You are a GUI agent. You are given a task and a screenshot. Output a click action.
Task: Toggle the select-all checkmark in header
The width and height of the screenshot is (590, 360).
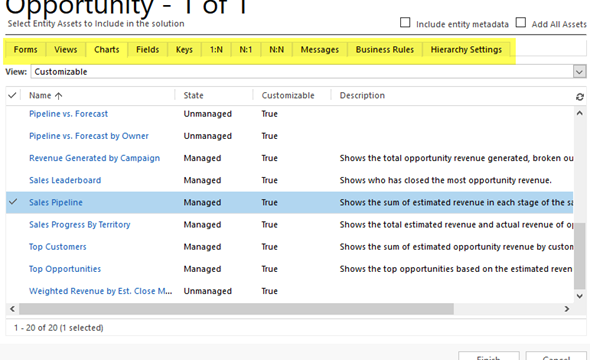[x=12, y=95]
